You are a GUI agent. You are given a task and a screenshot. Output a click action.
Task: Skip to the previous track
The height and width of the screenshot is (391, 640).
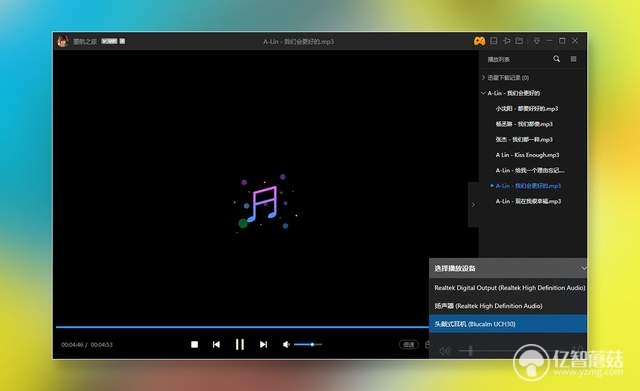(x=216, y=344)
